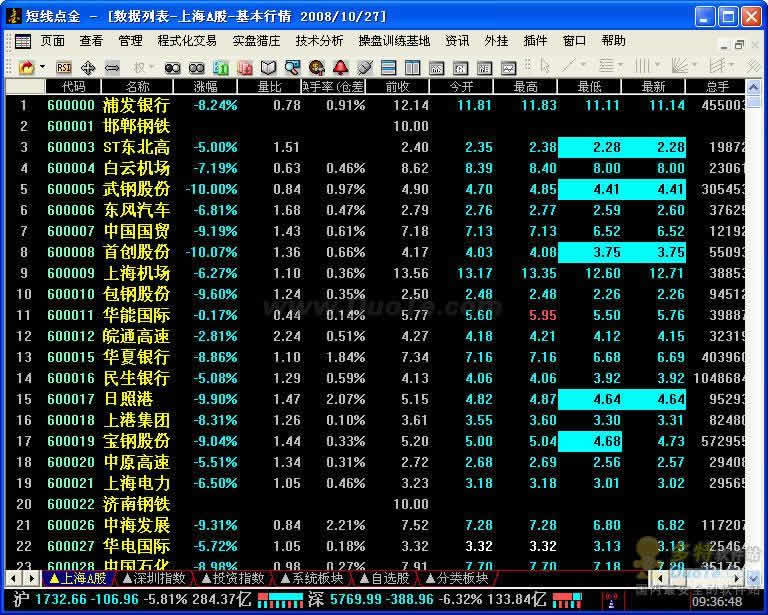The image size is (768, 615).
Task: Open the 查看 menu
Action: tap(91, 41)
